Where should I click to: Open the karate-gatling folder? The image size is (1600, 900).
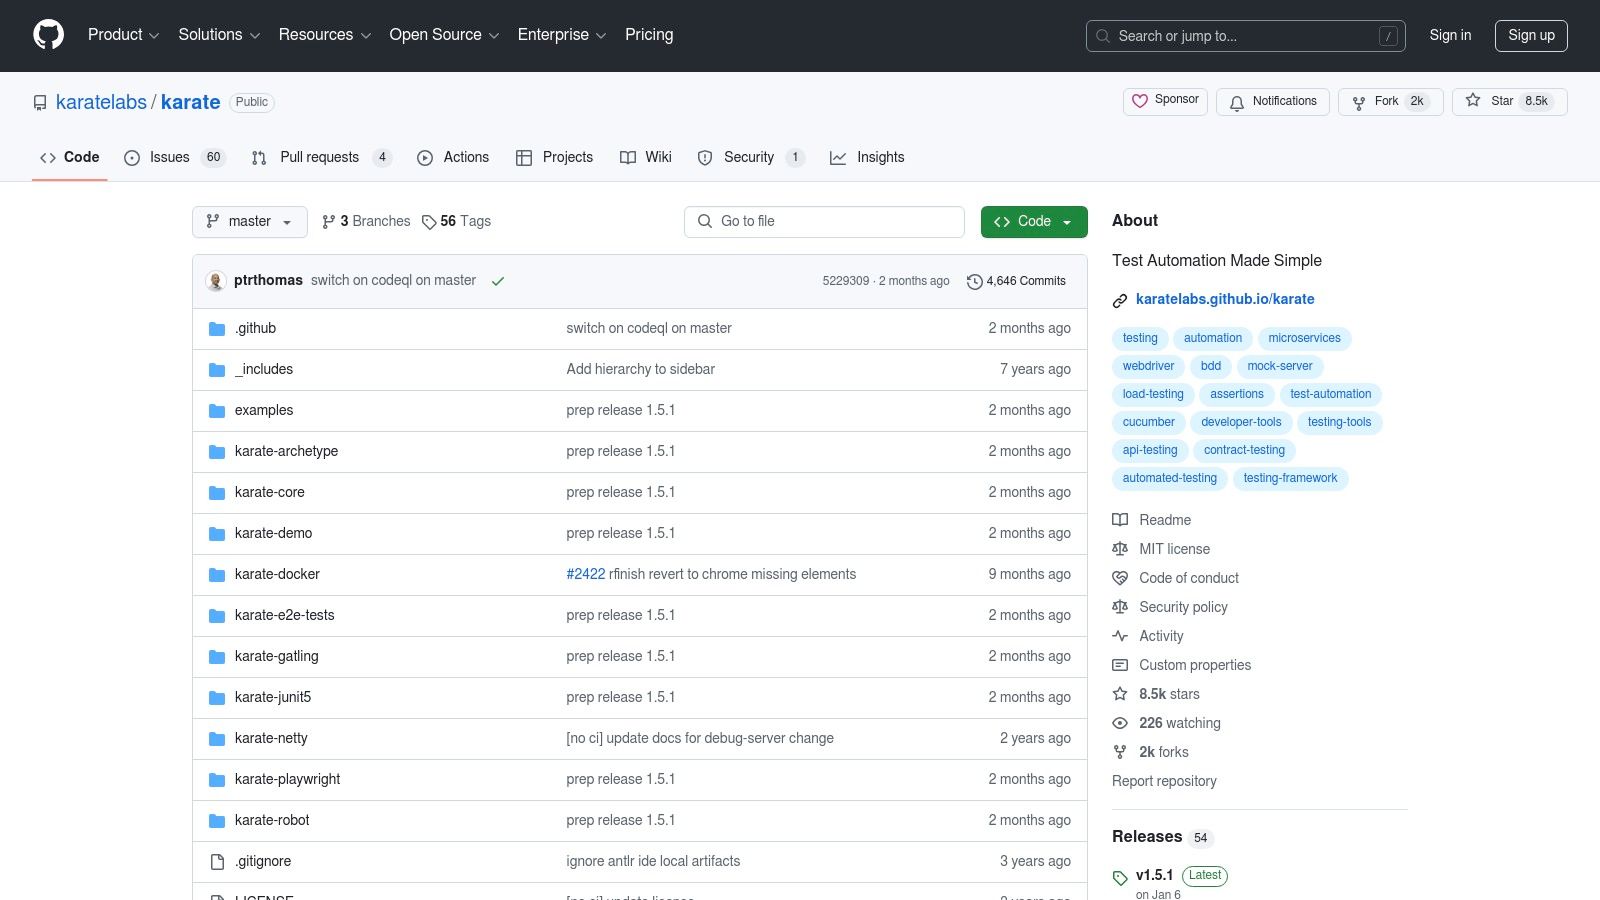pyautogui.click(x=277, y=657)
